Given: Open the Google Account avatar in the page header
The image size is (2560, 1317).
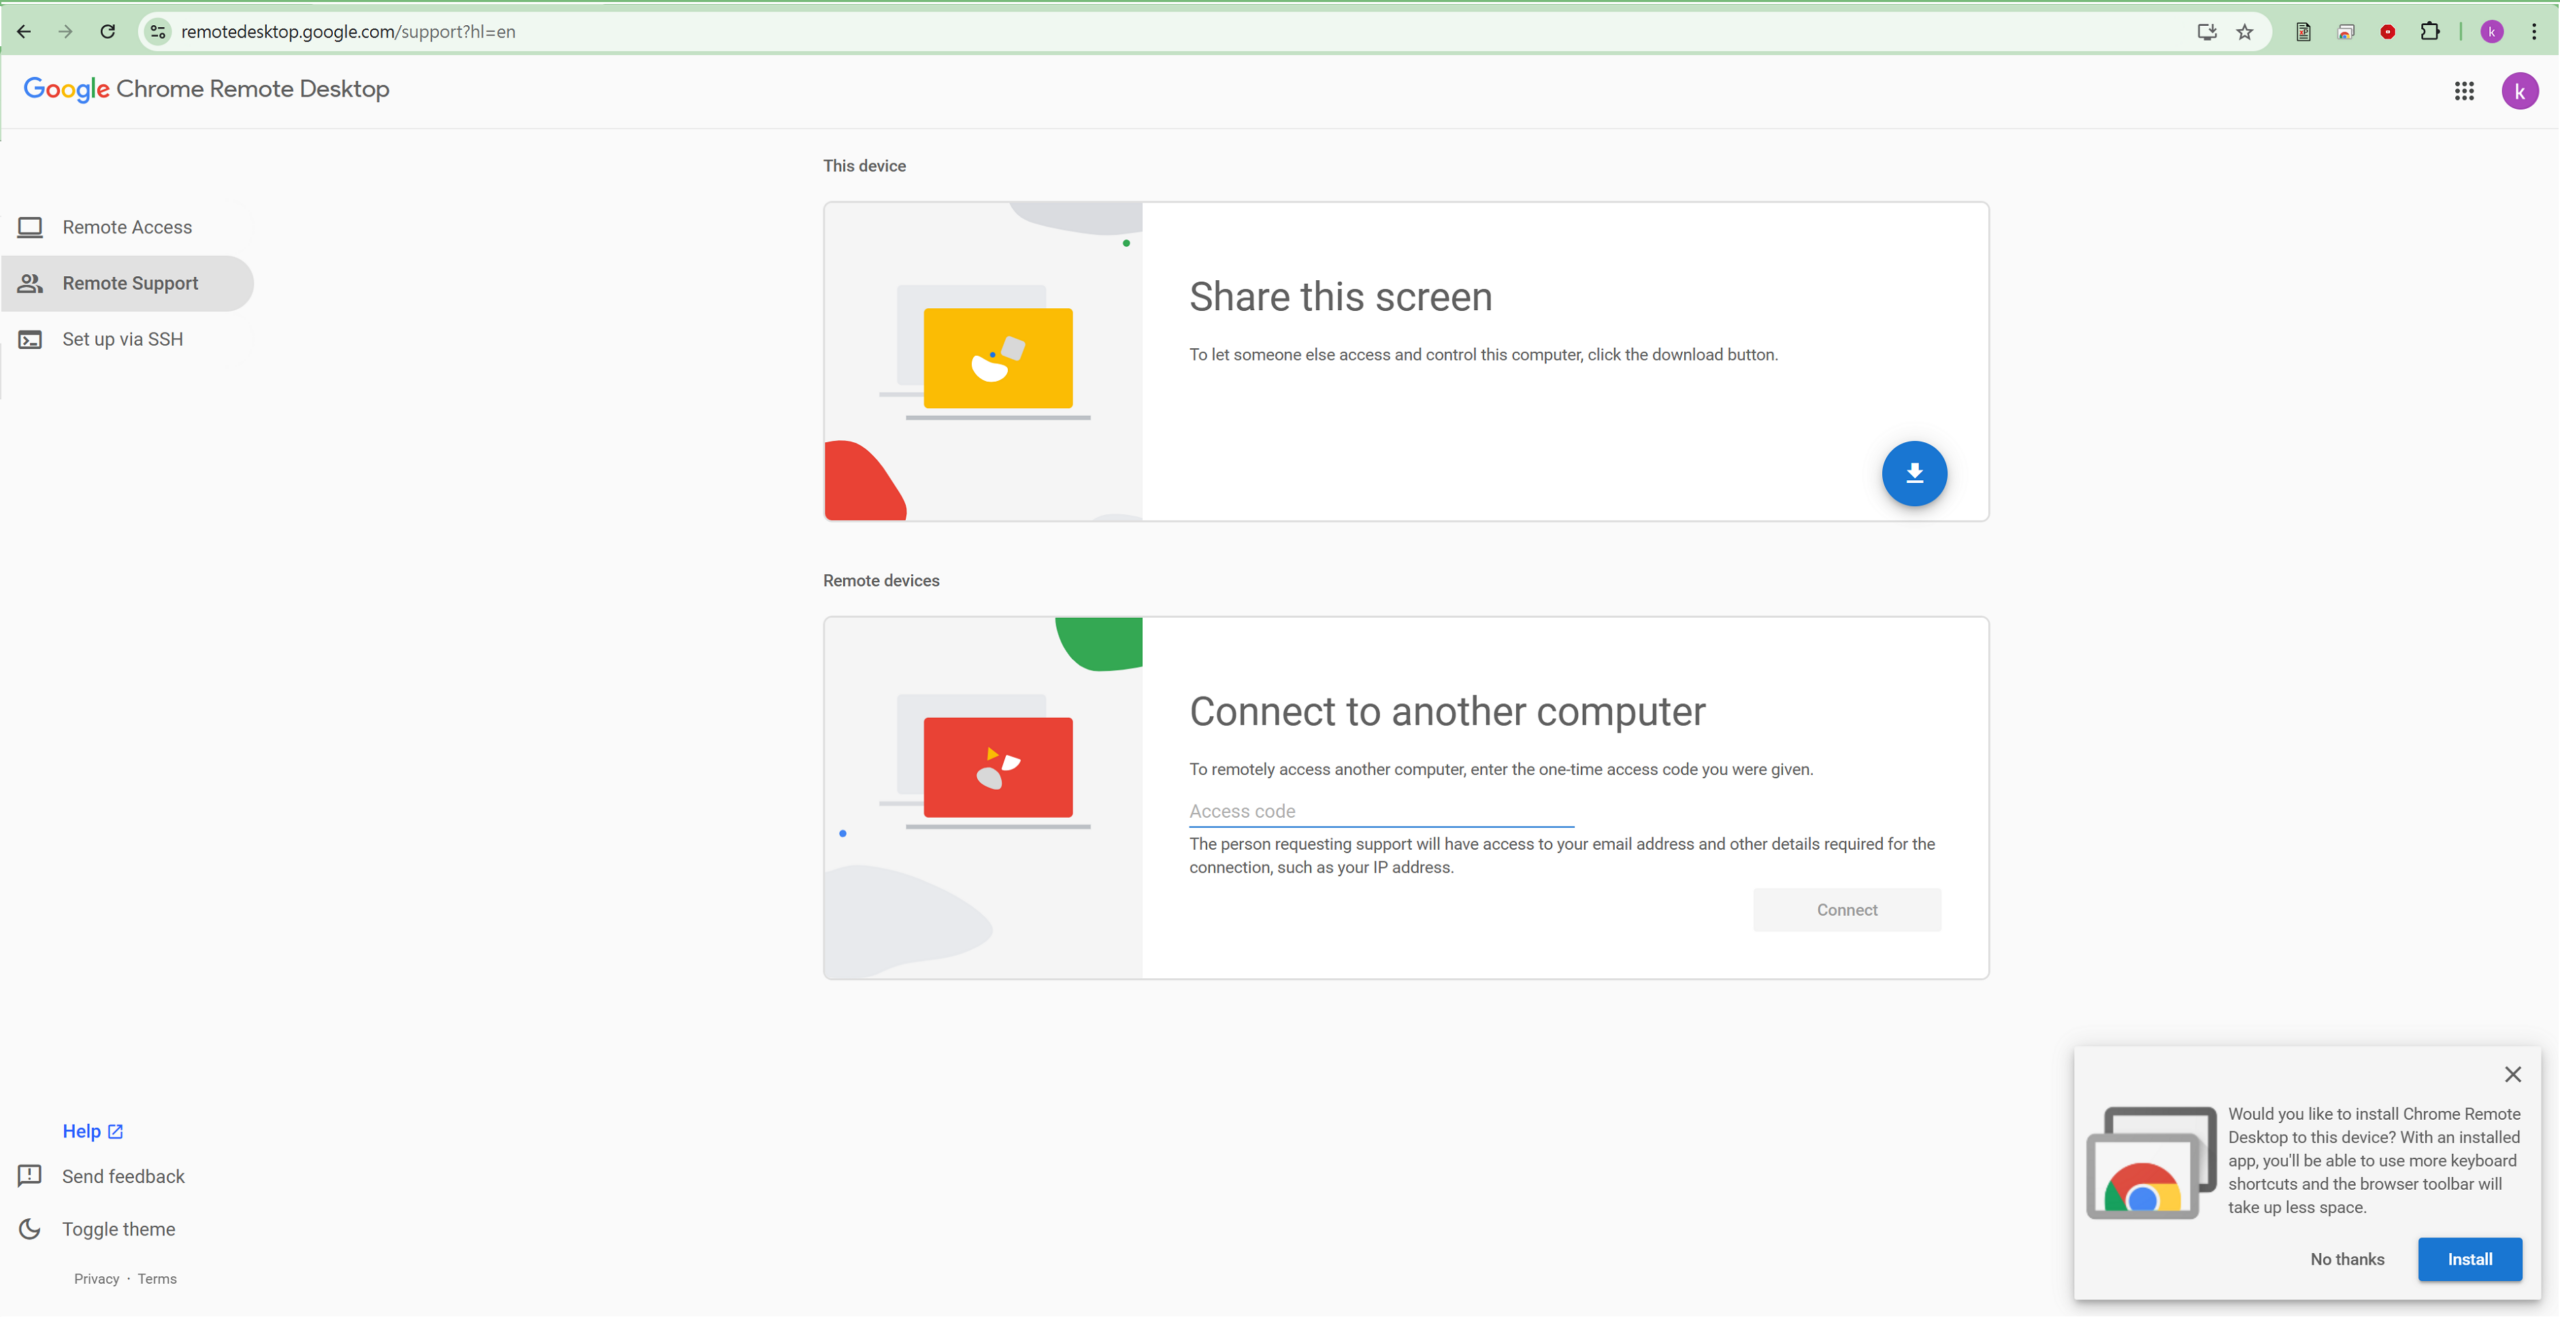Looking at the screenshot, I should [2520, 91].
